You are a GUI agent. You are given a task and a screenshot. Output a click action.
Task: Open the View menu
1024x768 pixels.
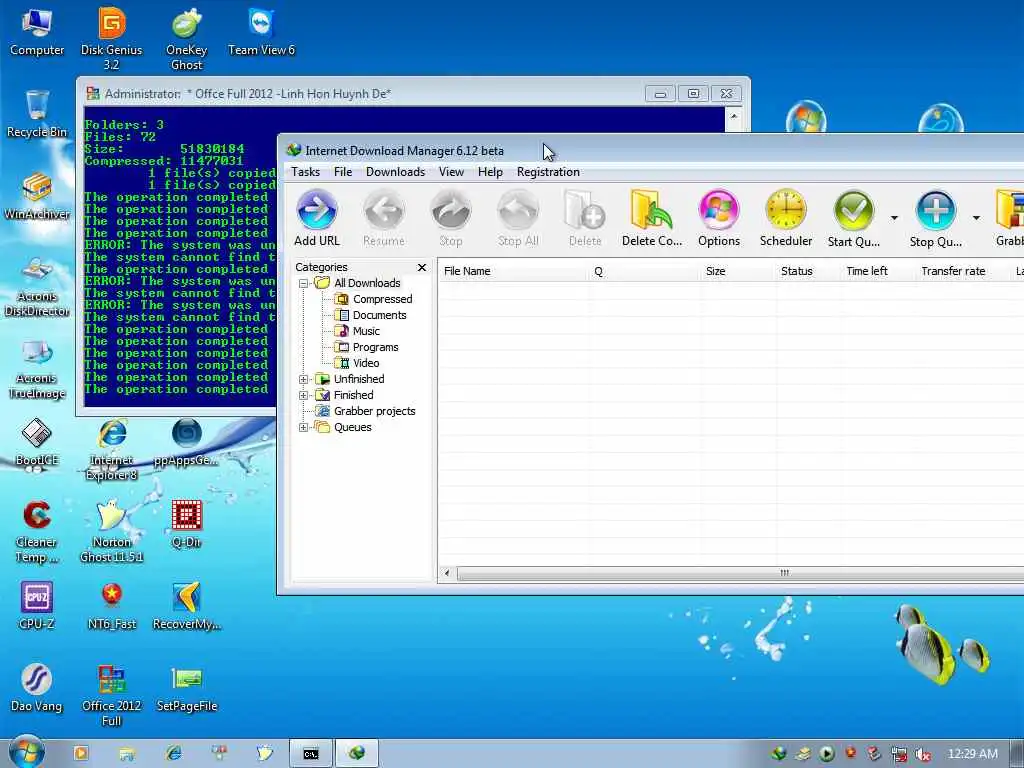coord(451,172)
